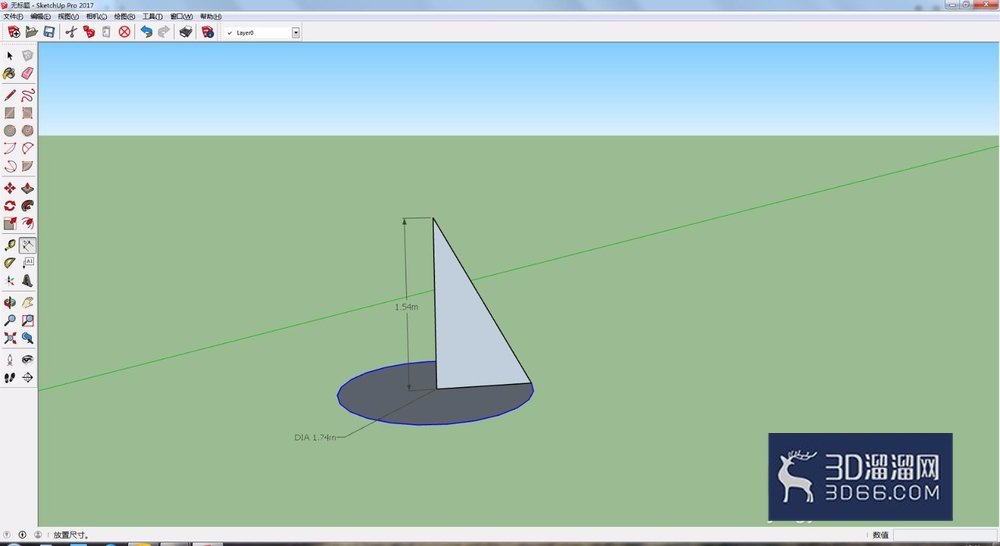
Task: Choose the Rectangle tool
Action: pyautogui.click(x=10, y=113)
